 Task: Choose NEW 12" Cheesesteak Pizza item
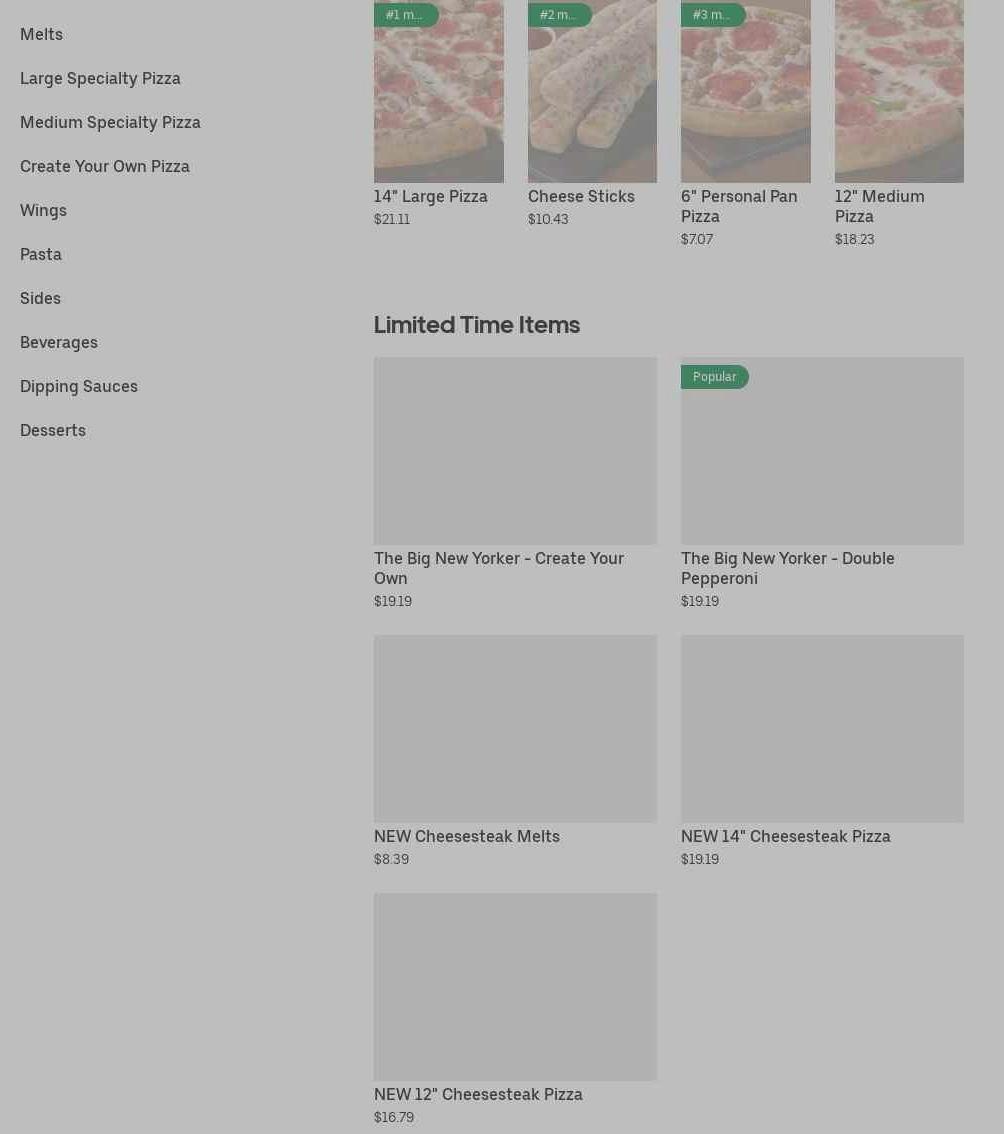(x=515, y=1010)
